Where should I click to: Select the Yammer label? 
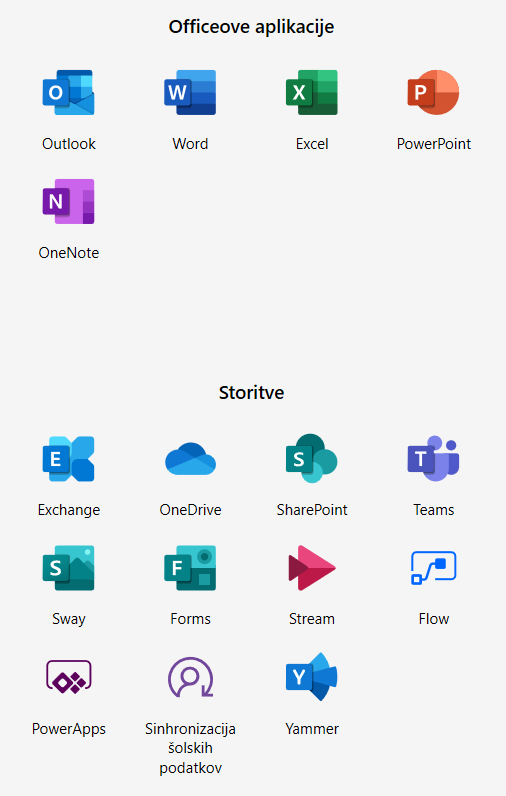click(x=312, y=729)
